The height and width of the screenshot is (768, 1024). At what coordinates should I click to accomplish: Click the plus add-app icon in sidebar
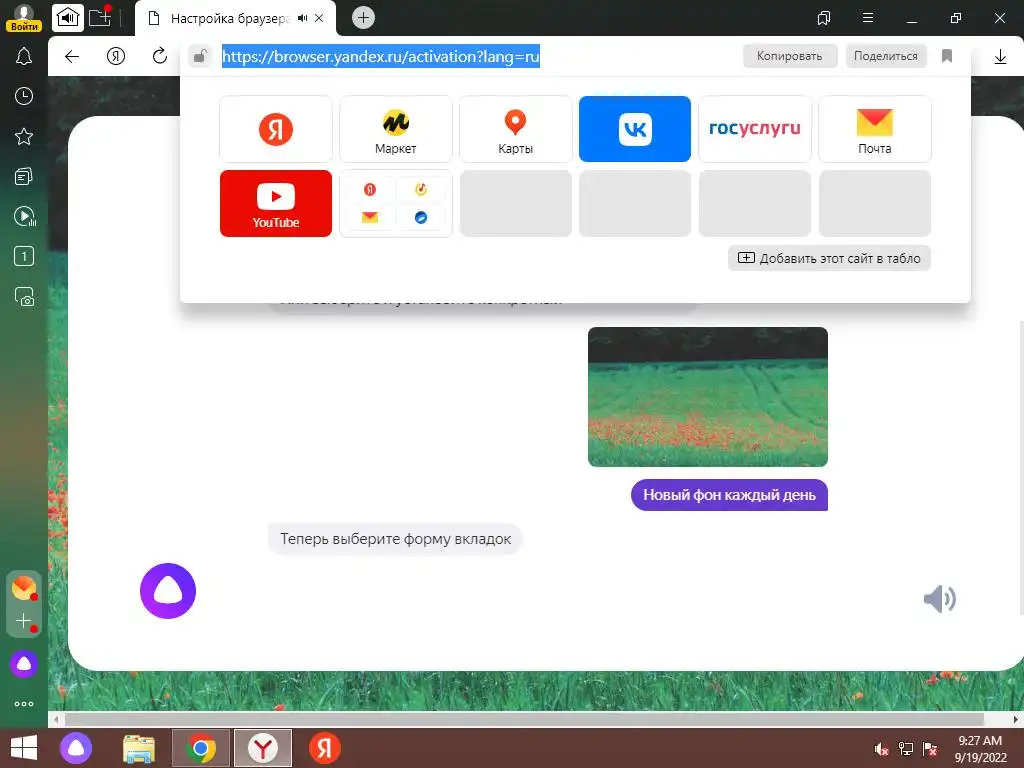(24, 620)
